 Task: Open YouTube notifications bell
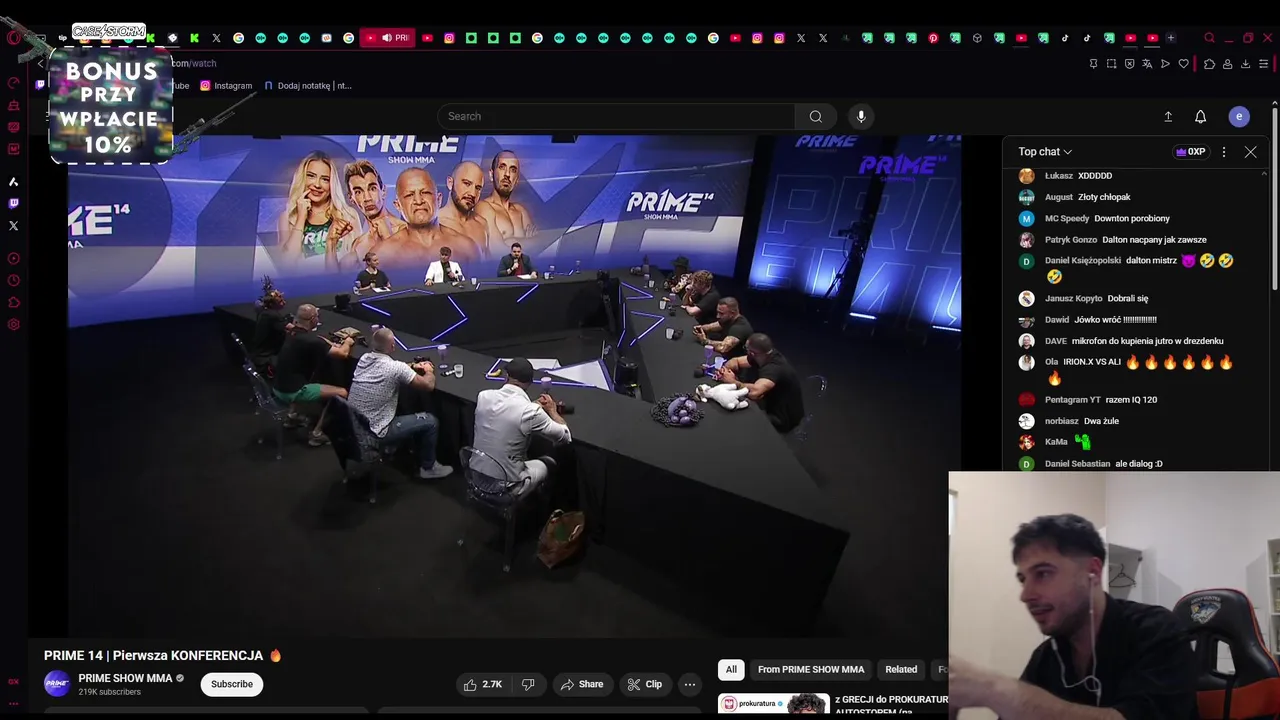1201,117
